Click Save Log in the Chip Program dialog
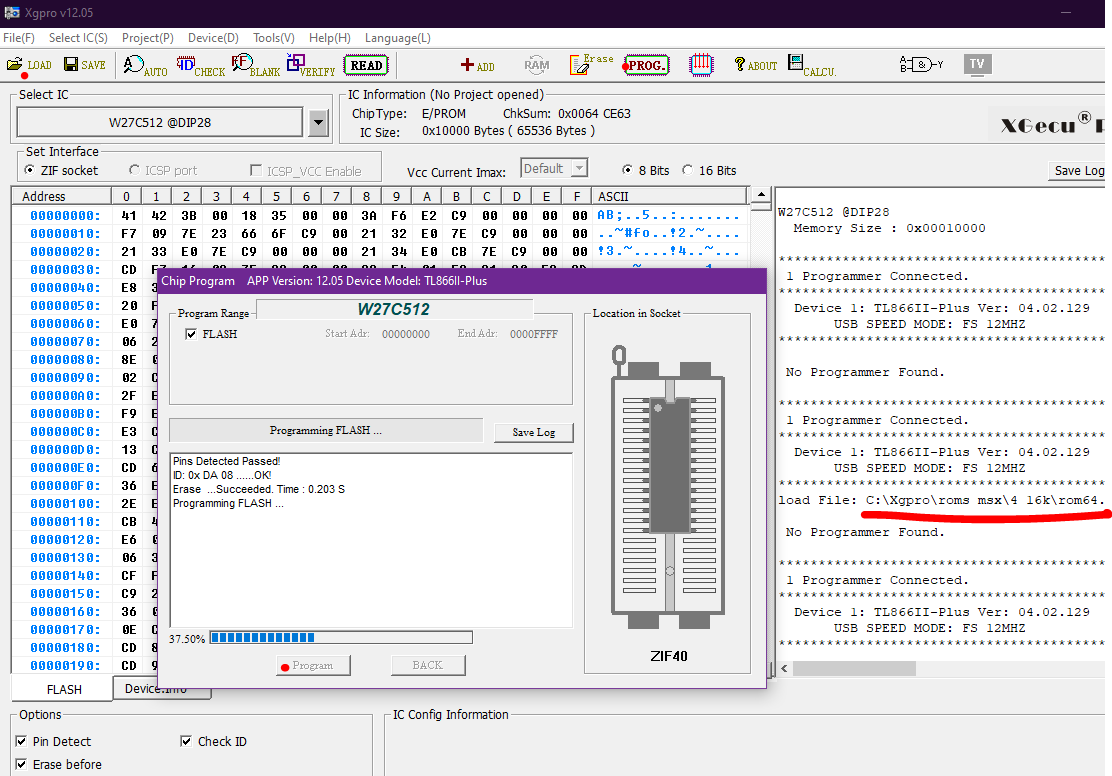This screenshot has width=1112, height=776. (533, 432)
